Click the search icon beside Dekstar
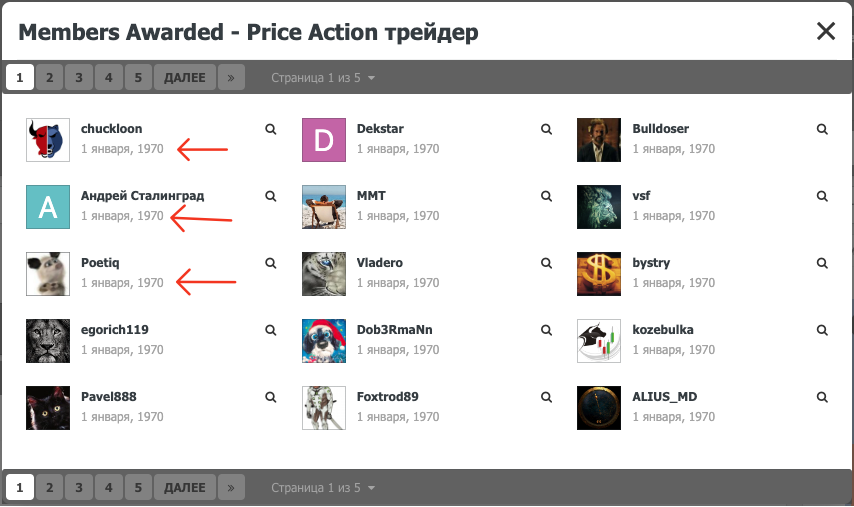Image resolution: width=854 pixels, height=507 pixels. [546, 129]
